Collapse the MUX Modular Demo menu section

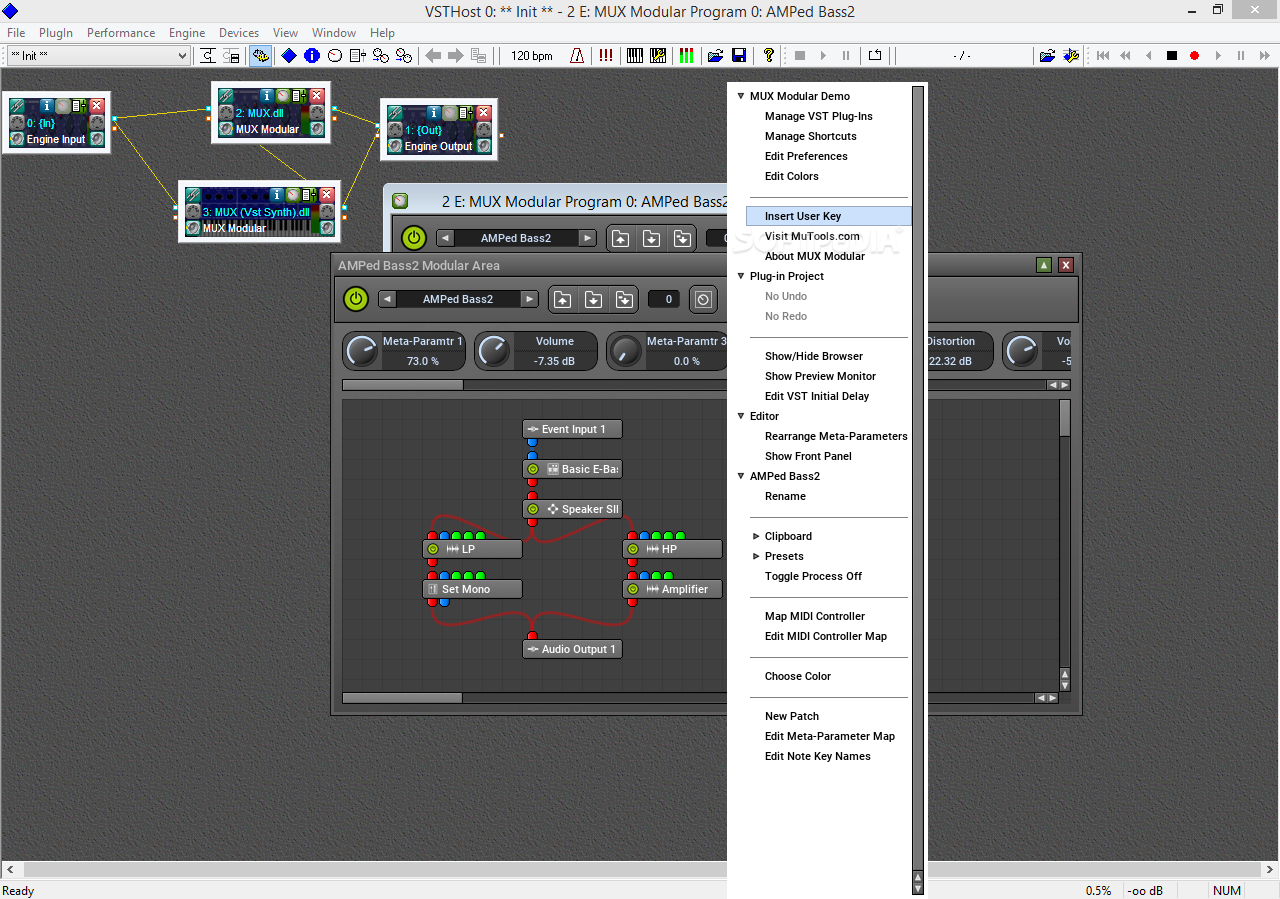[741, 96]
